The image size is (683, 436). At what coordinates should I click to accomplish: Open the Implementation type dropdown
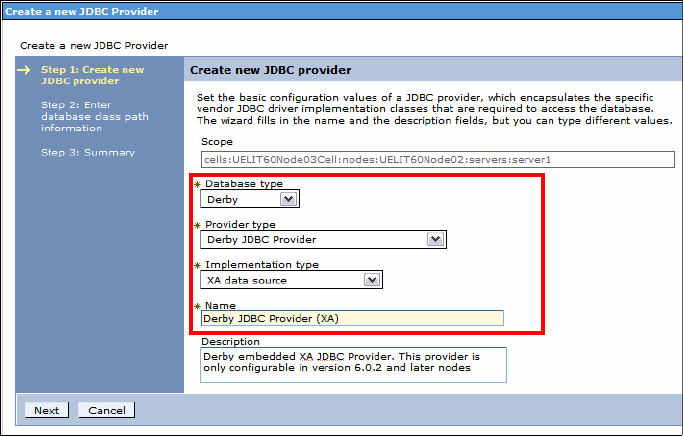tap(291, 280)
